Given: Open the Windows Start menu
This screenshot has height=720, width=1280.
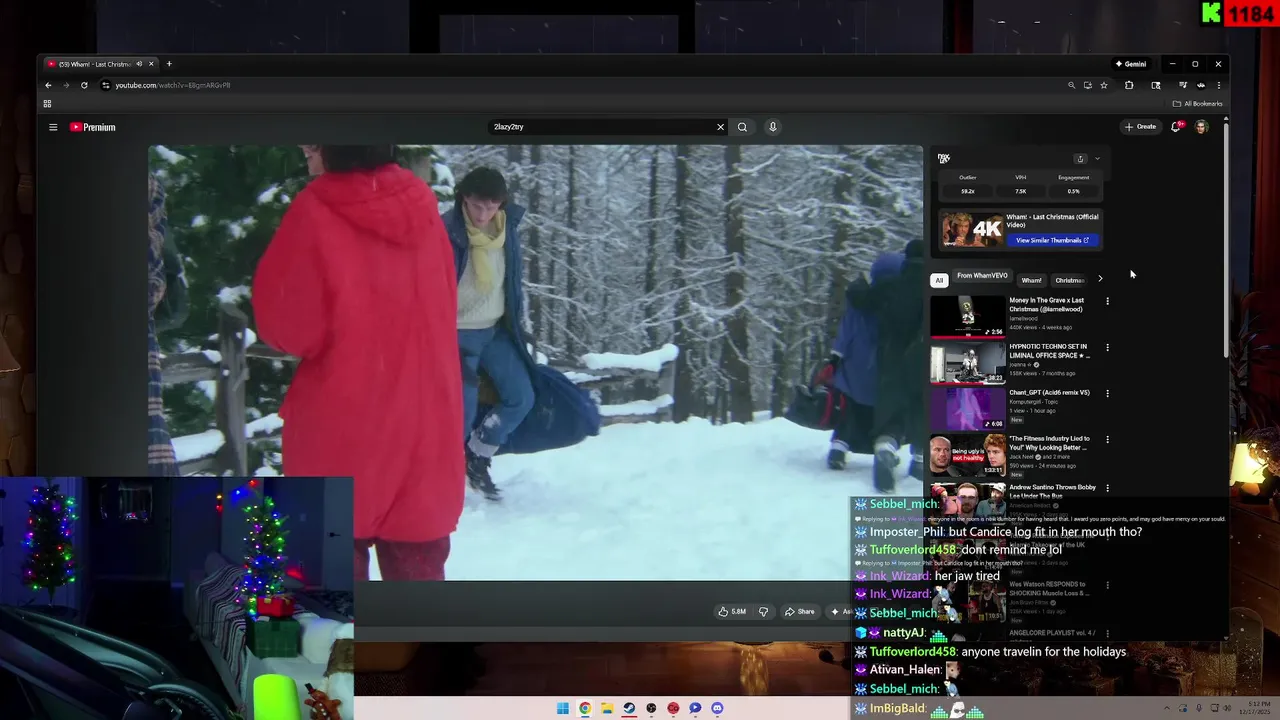Looking at the screenshot, I should point(563,708).
